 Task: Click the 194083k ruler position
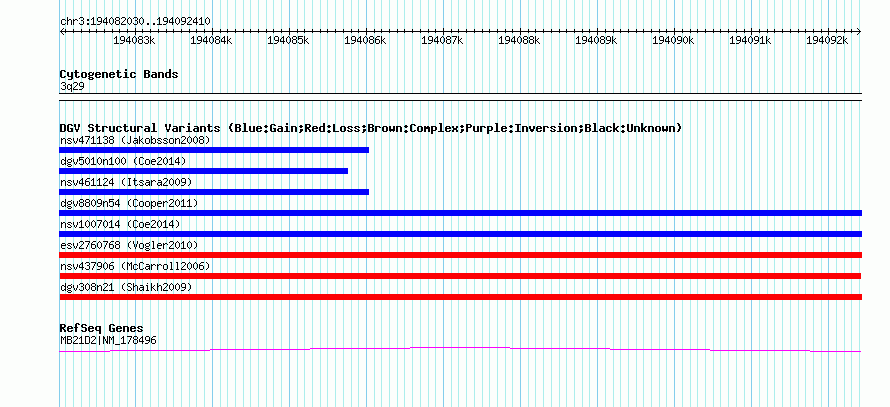pos(134,40)
